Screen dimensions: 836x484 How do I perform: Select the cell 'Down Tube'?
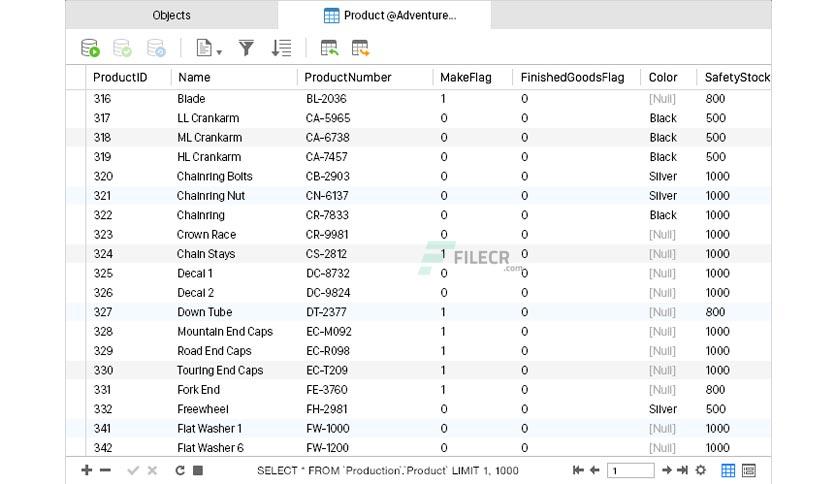(204, 312)
